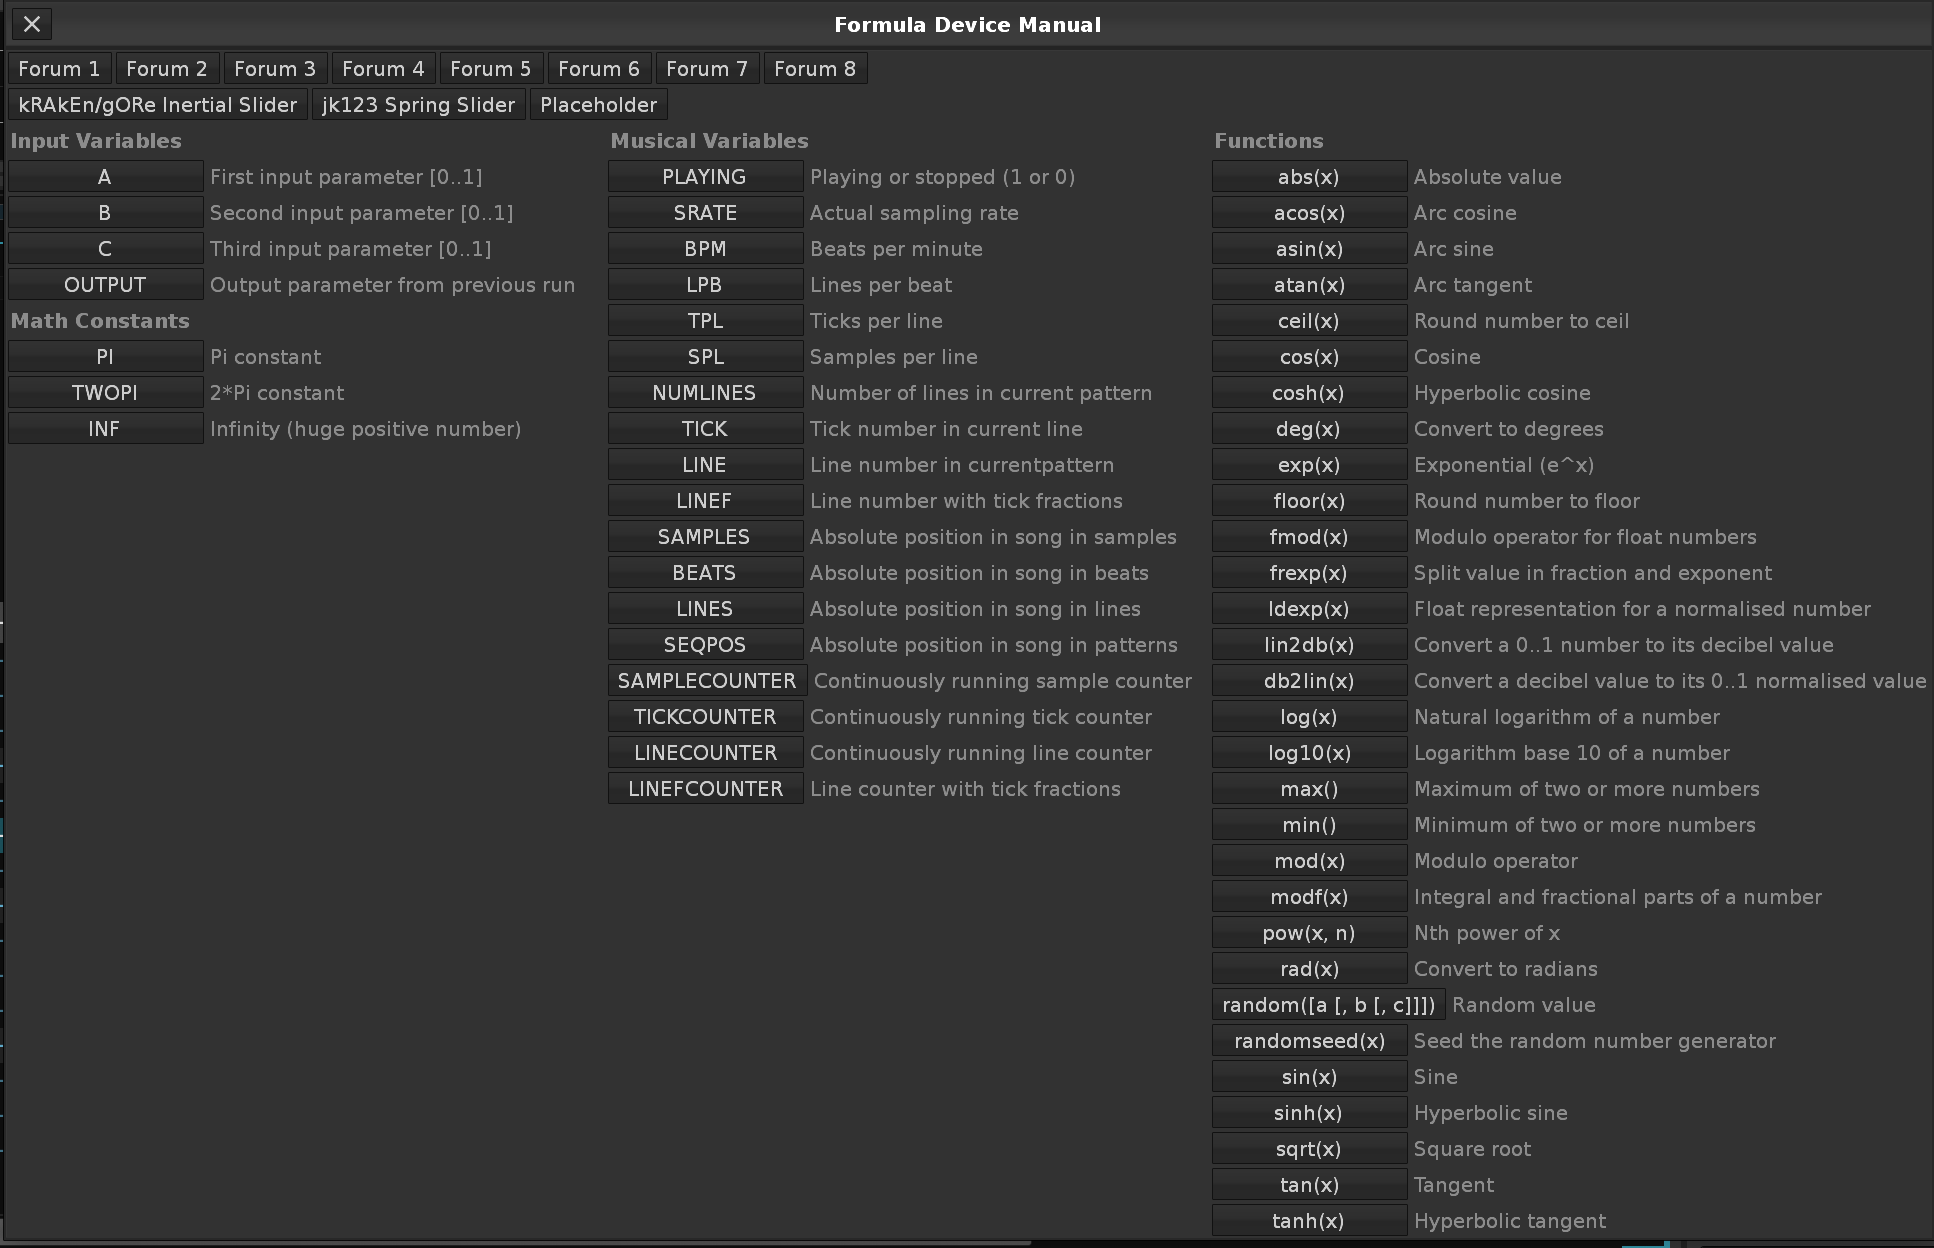Insert the SAMPLECOUNTER variable
Screen dimensions: 1934x1248
[x=707, y=681]
